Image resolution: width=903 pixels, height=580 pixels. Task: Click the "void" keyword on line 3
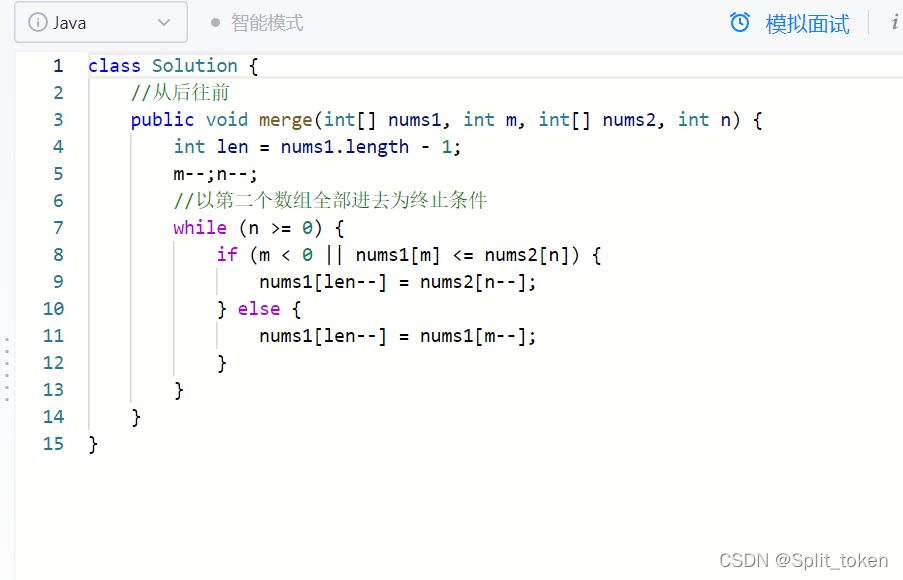click(227, 120)
